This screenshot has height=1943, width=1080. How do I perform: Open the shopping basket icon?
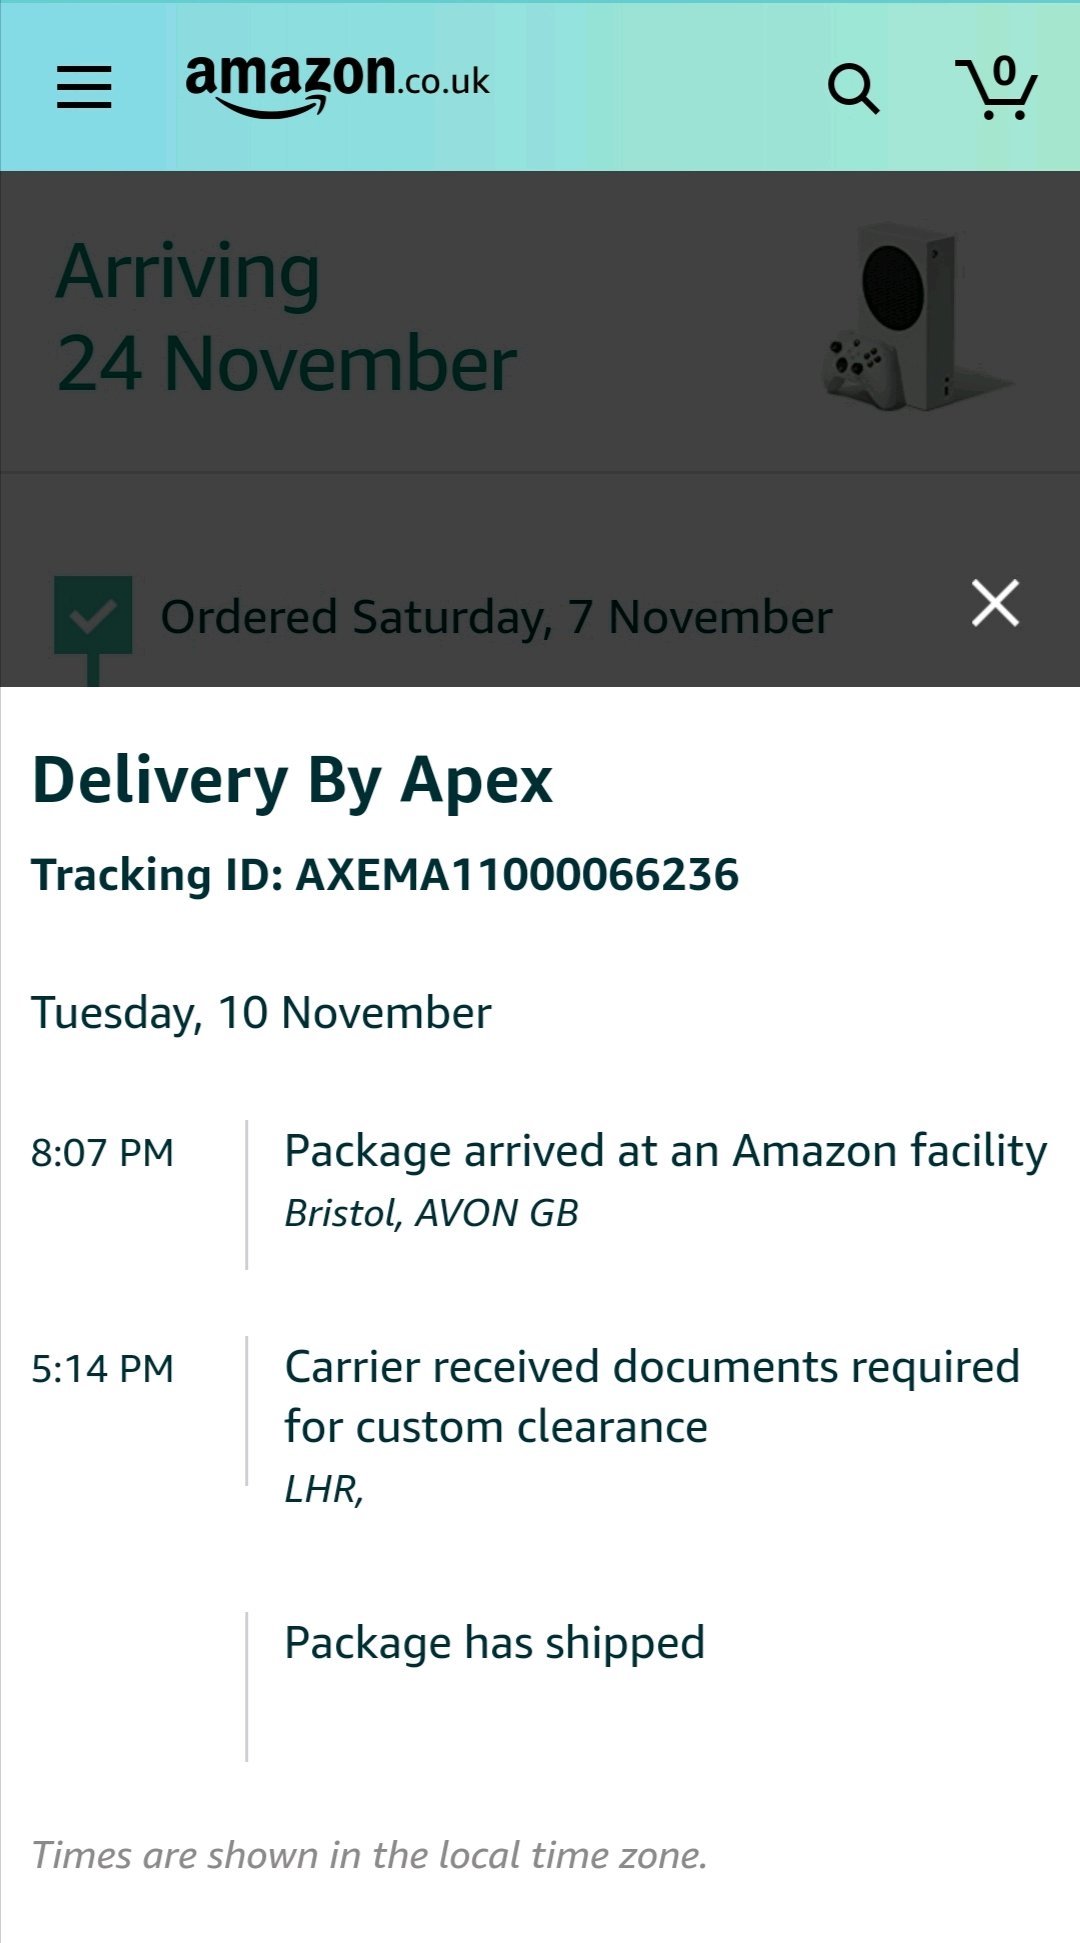[x=996, y=88]
